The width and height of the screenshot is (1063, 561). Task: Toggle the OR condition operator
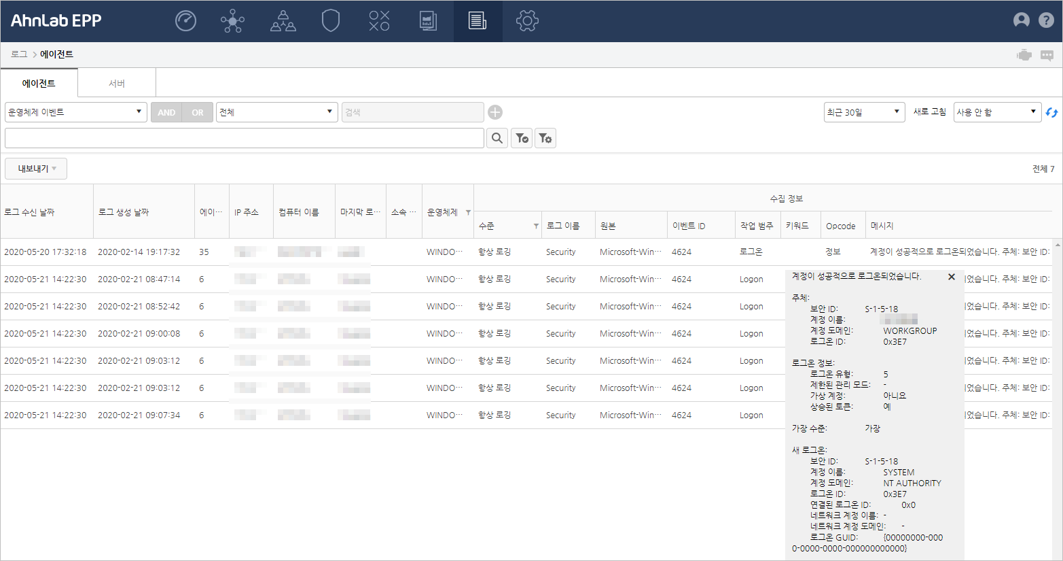click(x=197, y=112)
